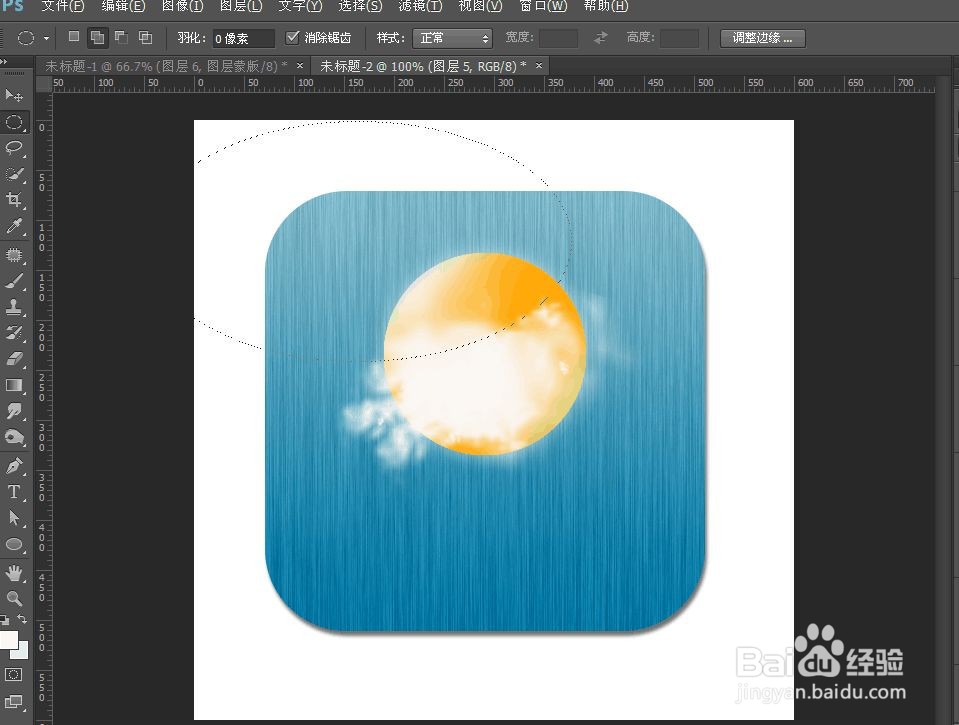
Task: Click the 宽度 width field
Action: (558, 38)
